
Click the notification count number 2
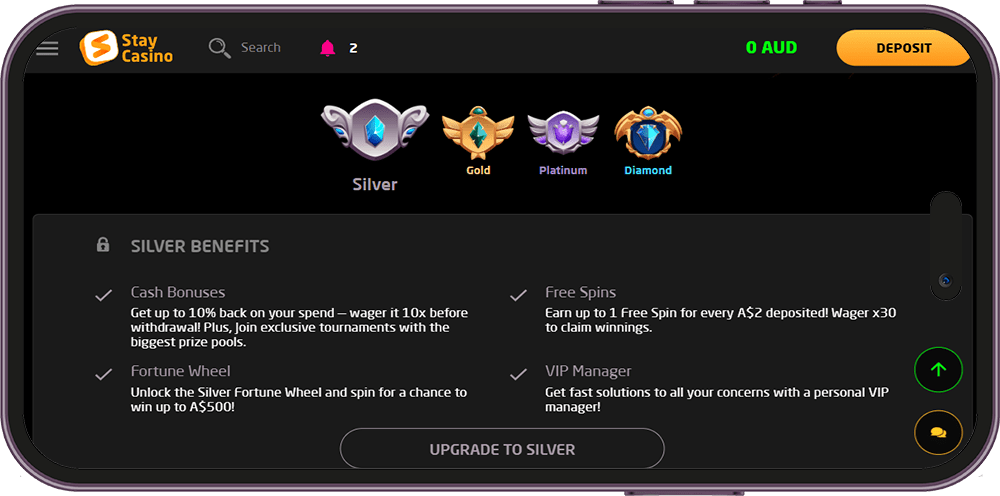tap(353, 48)
